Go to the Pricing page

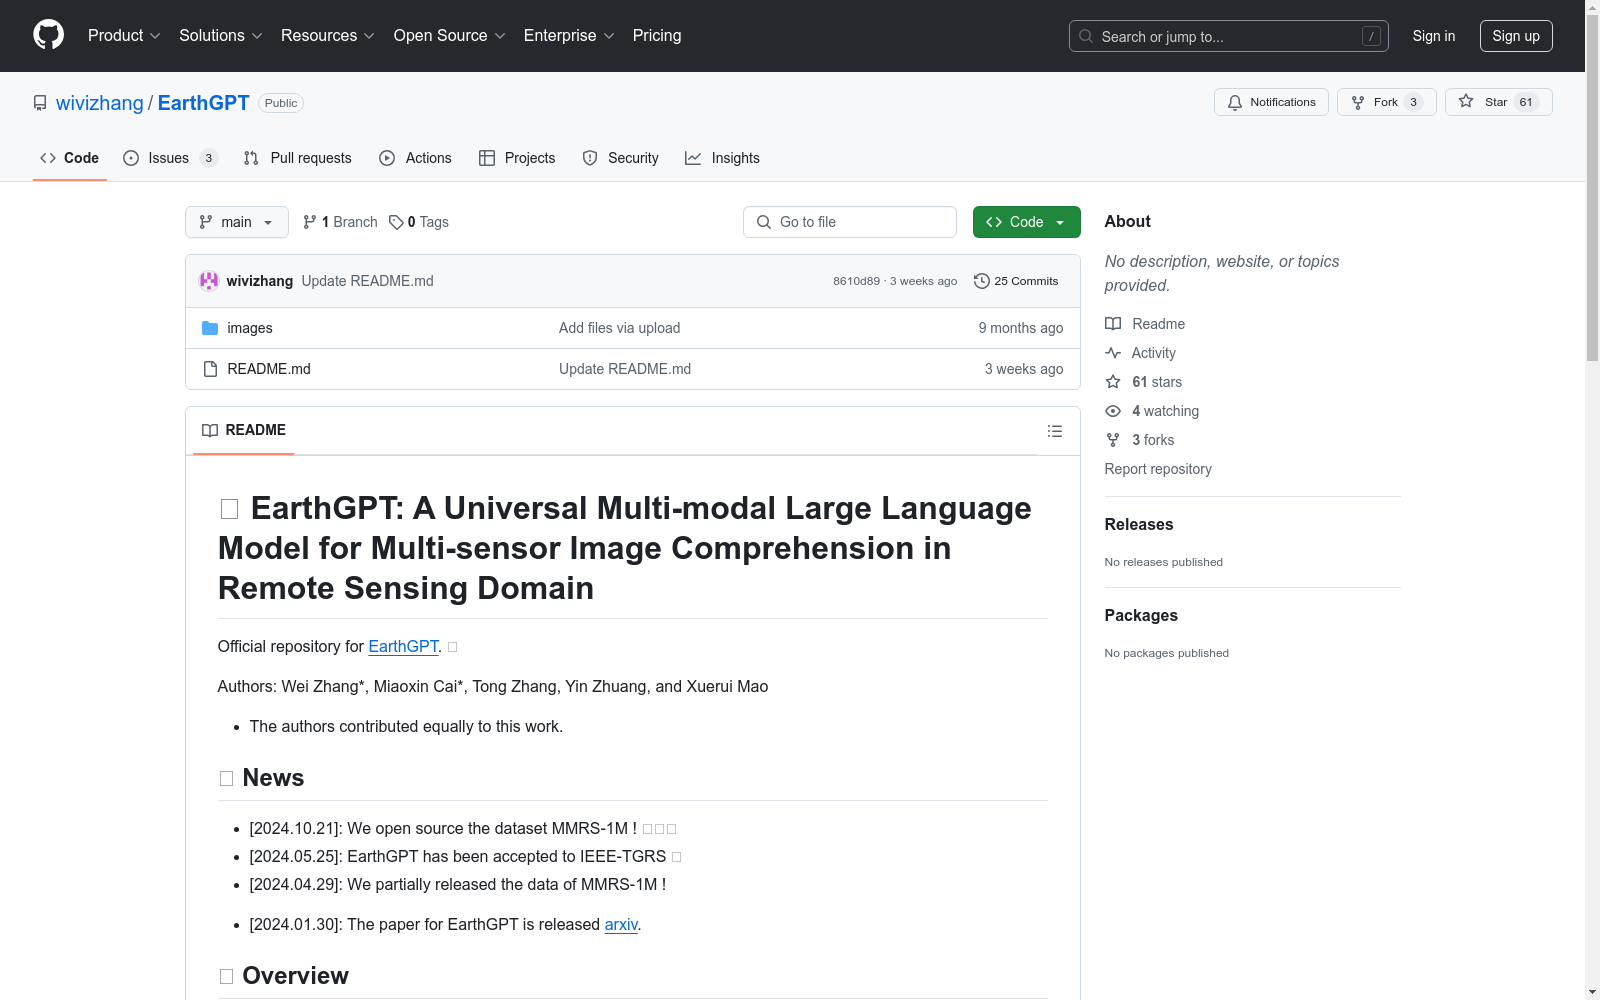[657, 36]
